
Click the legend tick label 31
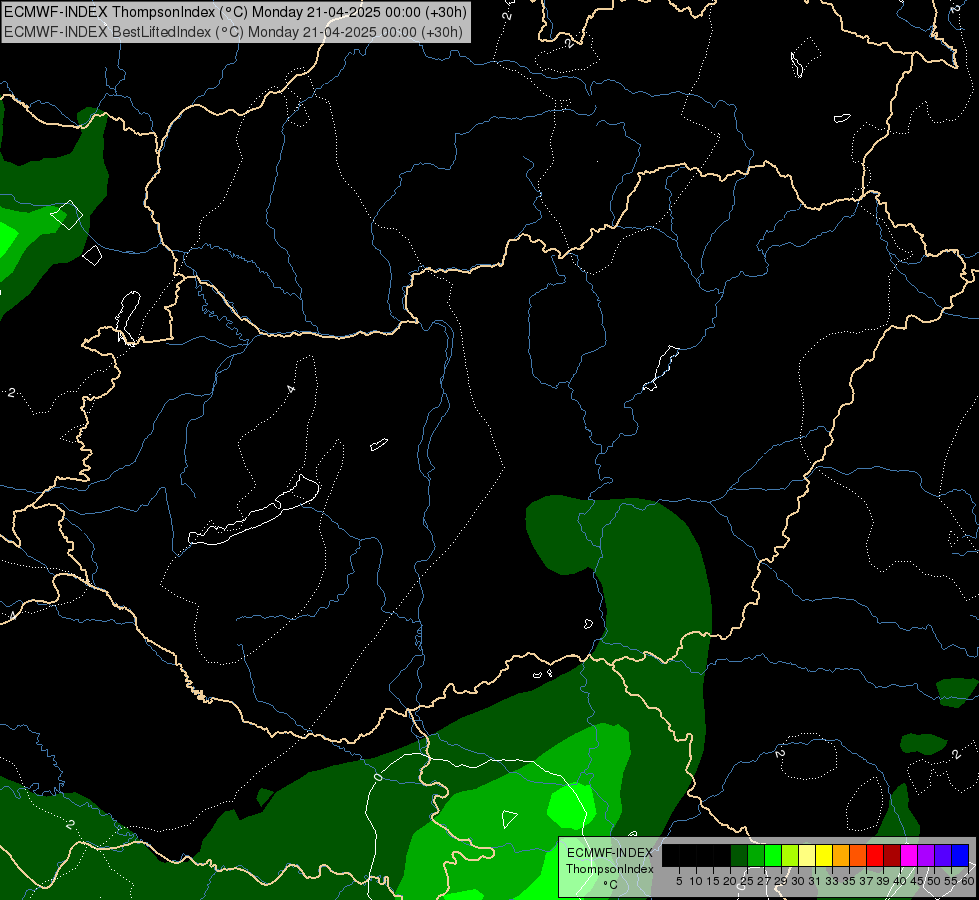[x=815, y=881]
